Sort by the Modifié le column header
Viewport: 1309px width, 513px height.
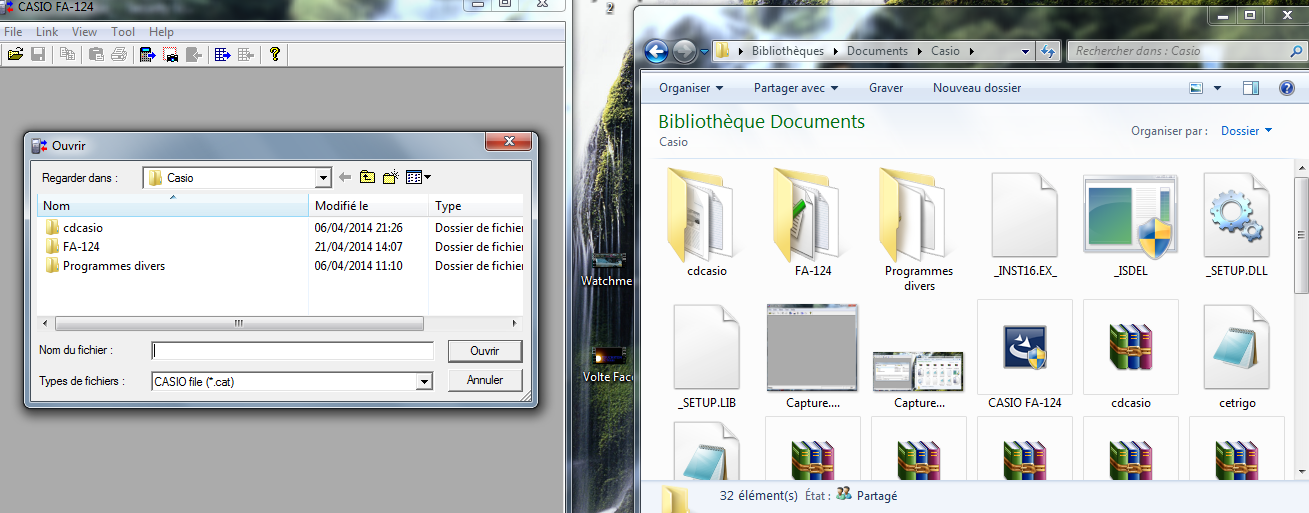point(368,206)
